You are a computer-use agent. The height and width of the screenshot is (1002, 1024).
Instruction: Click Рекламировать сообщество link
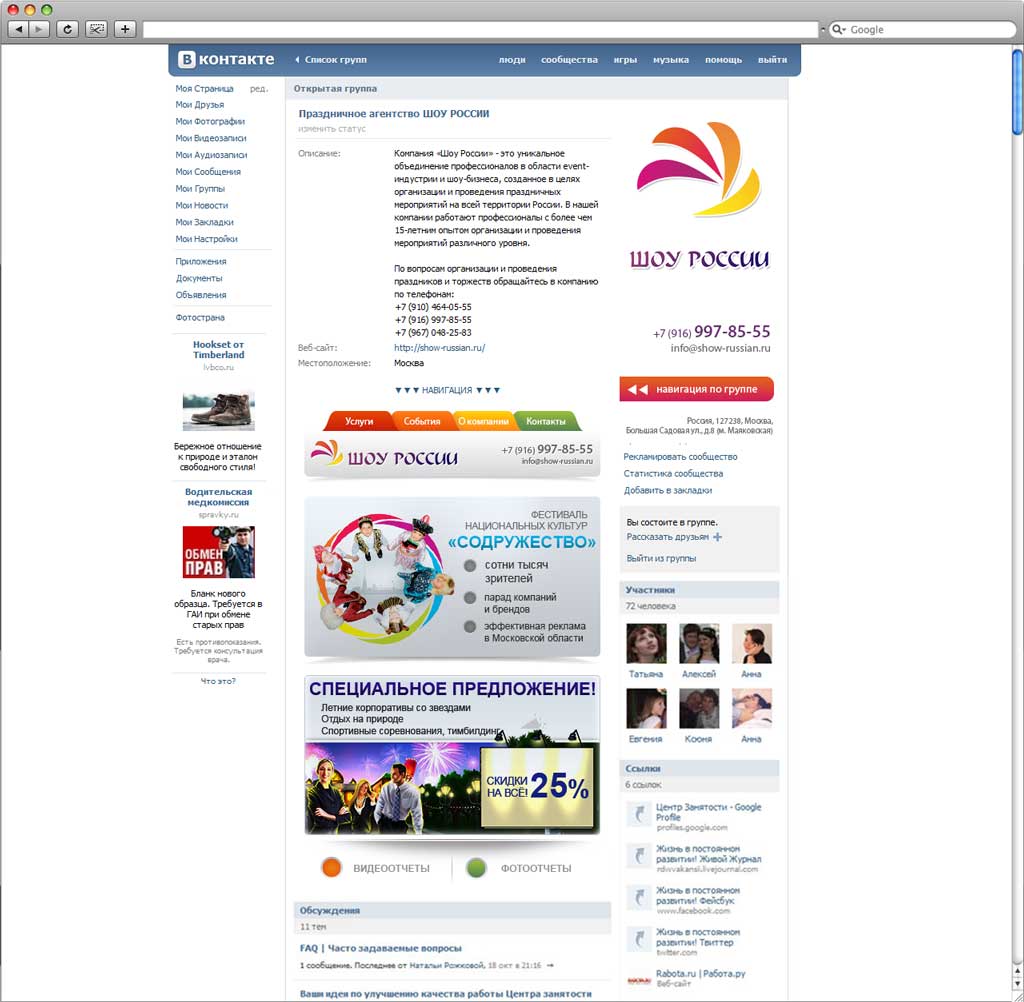[x=680, y=457]
